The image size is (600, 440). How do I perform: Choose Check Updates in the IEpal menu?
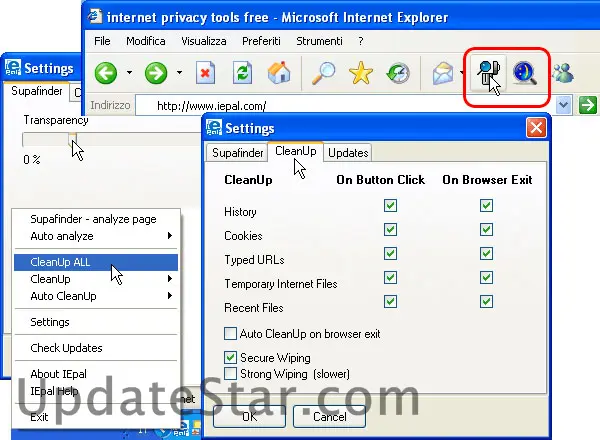click(96, 348)
